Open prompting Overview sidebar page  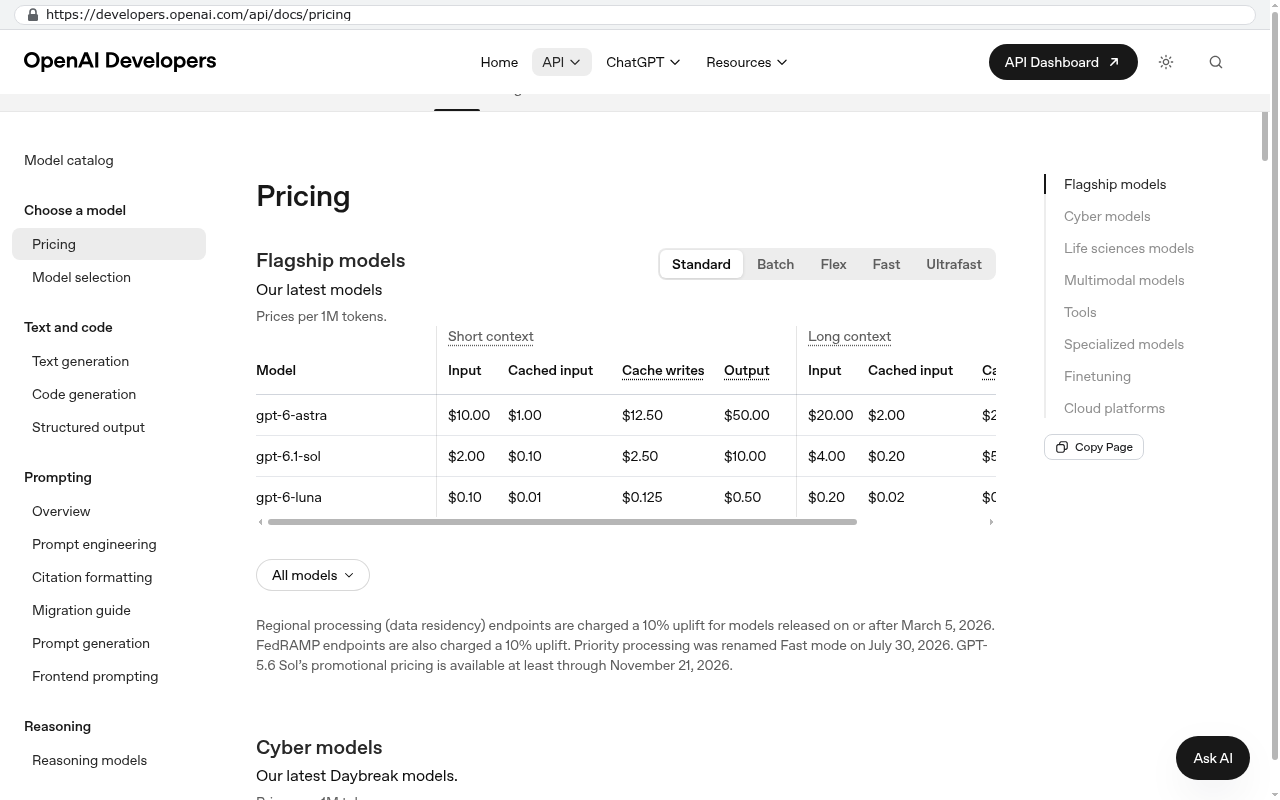(61, 511)
